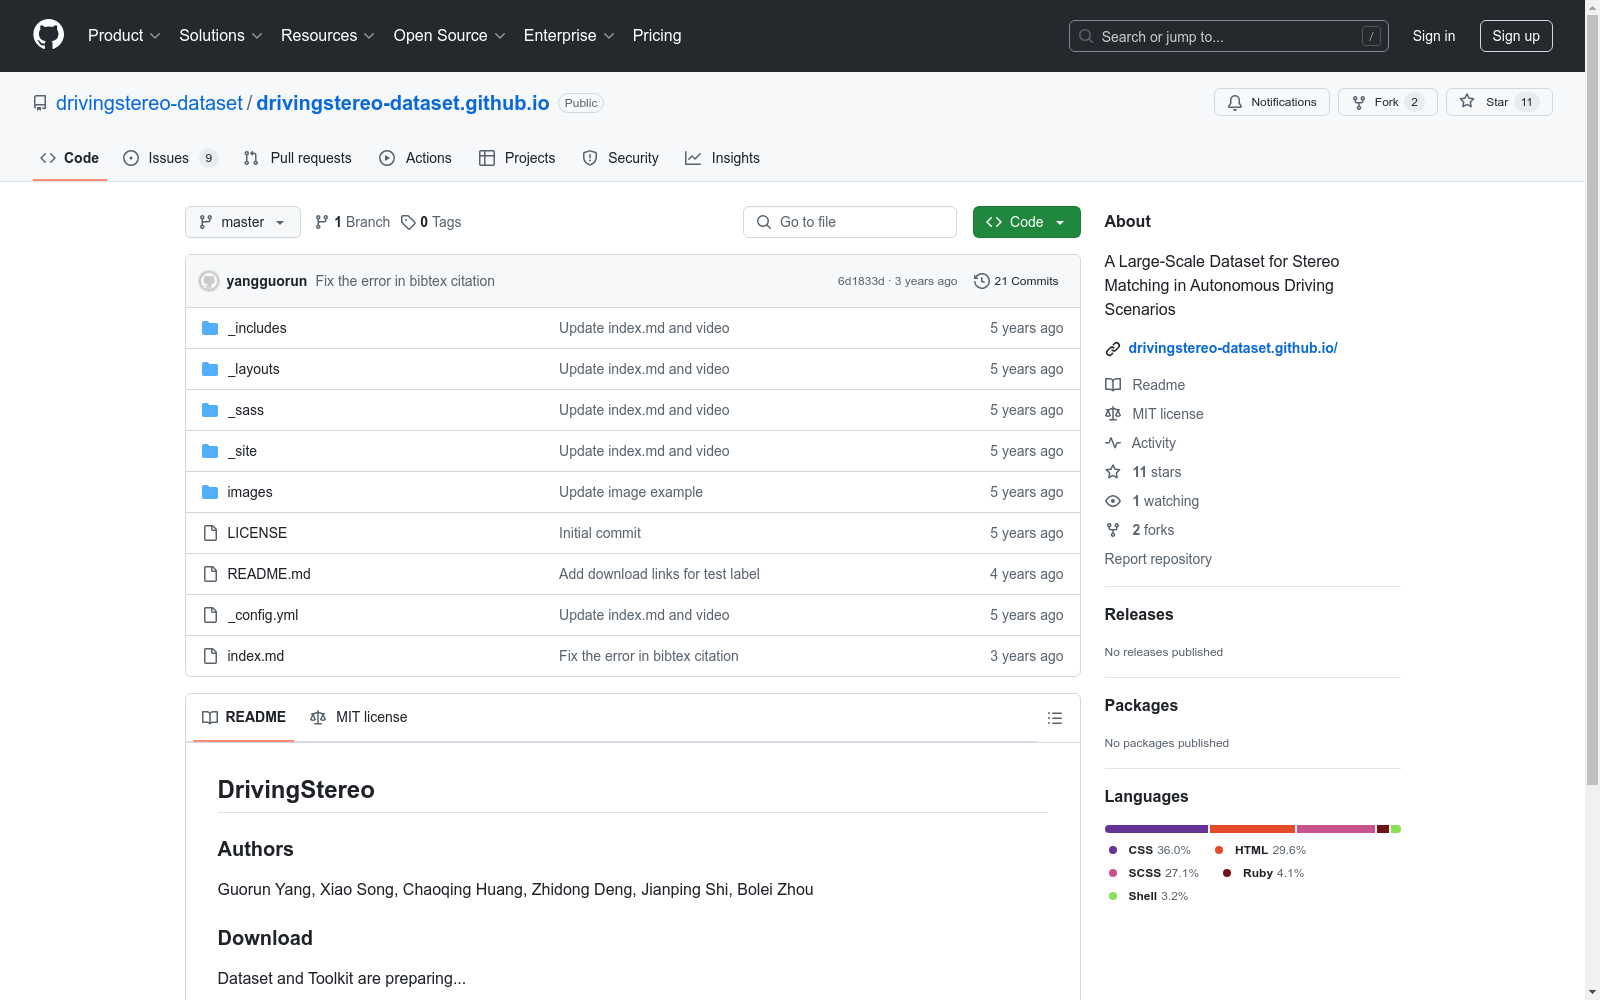The image size is (1600, 1000).
Task: Focus the Go to file search field
Action: (850, 222)
